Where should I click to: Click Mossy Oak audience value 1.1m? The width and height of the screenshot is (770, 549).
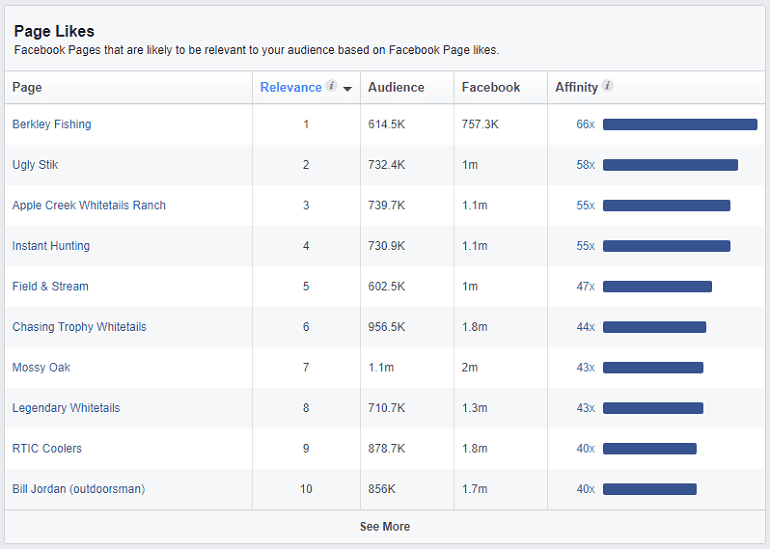[381, 367]
